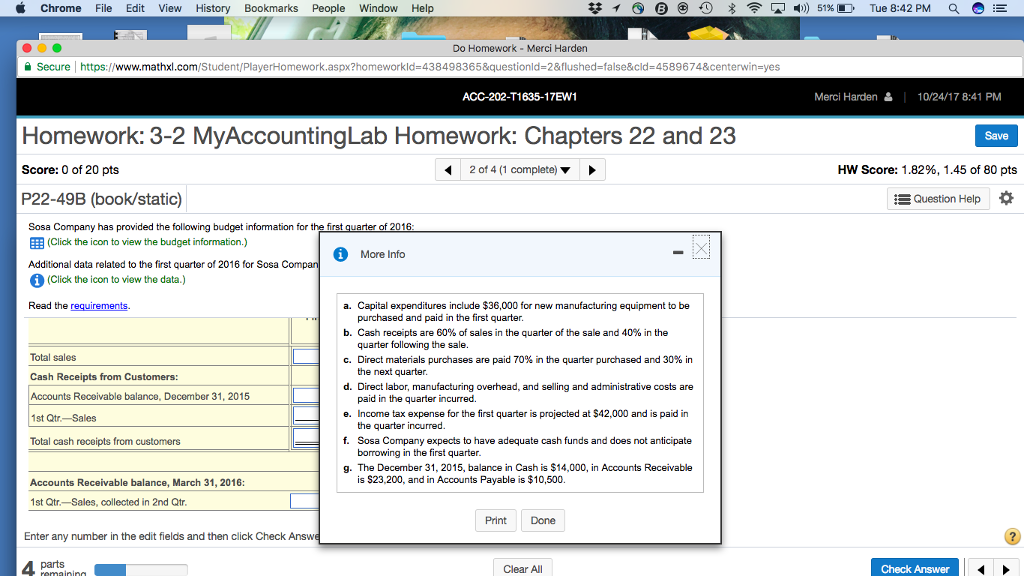Screen dimensions: 1024x576
Task: Click the Total sales input field
Action: [x=306, y=357]
